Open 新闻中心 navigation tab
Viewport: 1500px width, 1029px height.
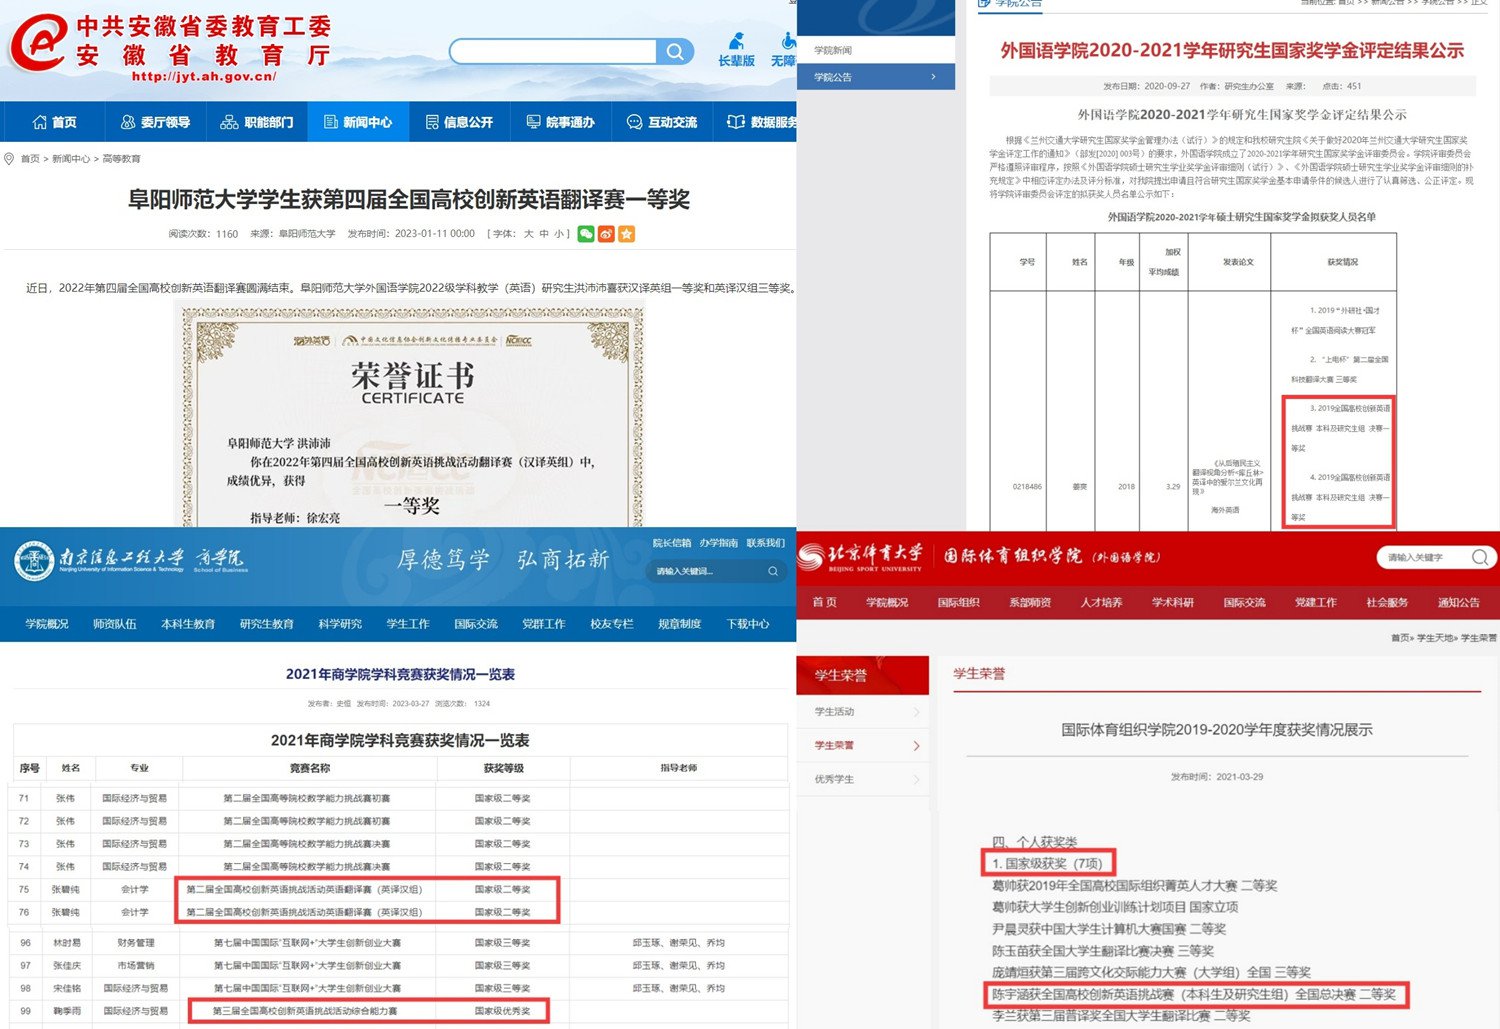(358, 122)
